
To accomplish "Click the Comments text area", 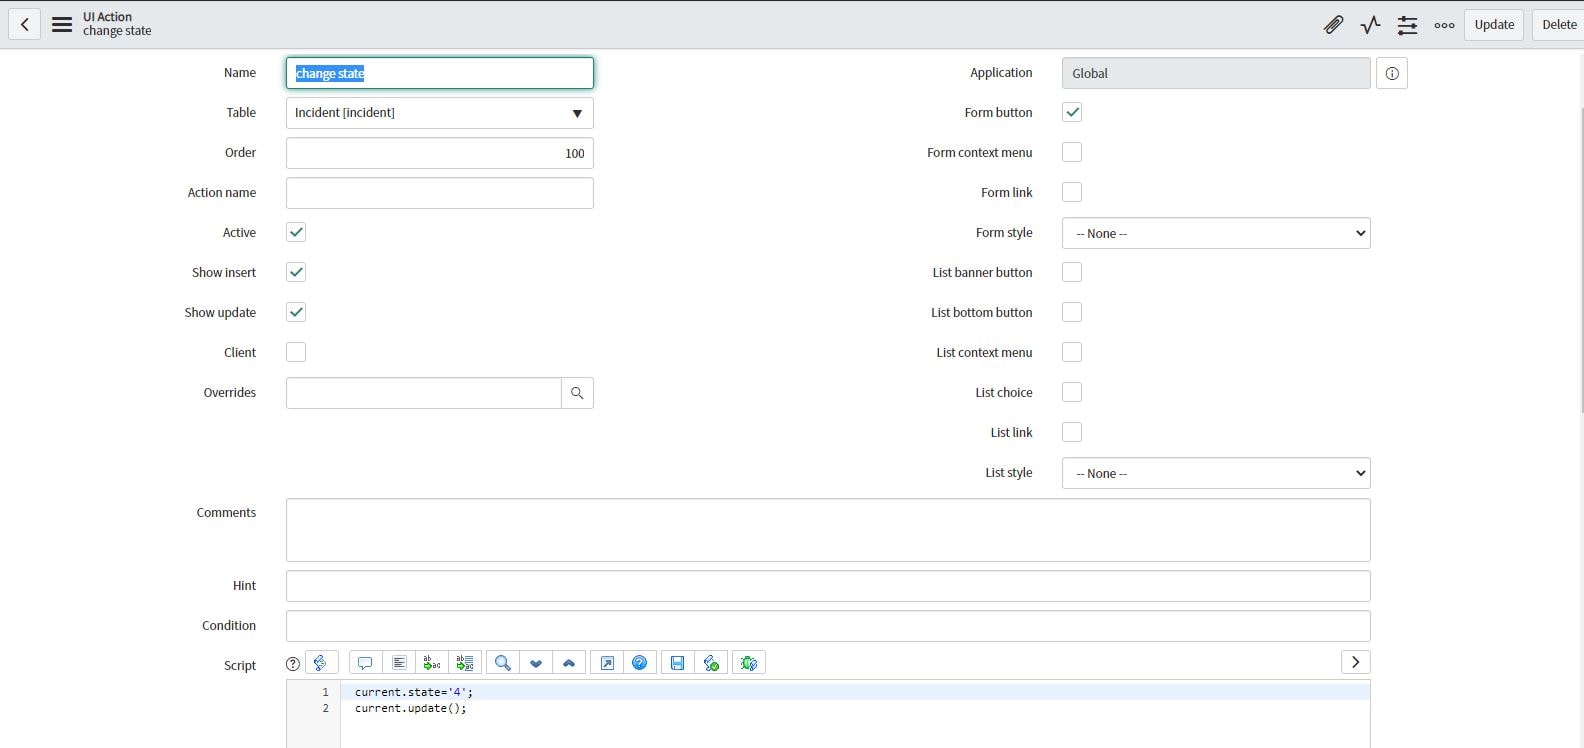I will pyautogui.click(x=828, y=530).
